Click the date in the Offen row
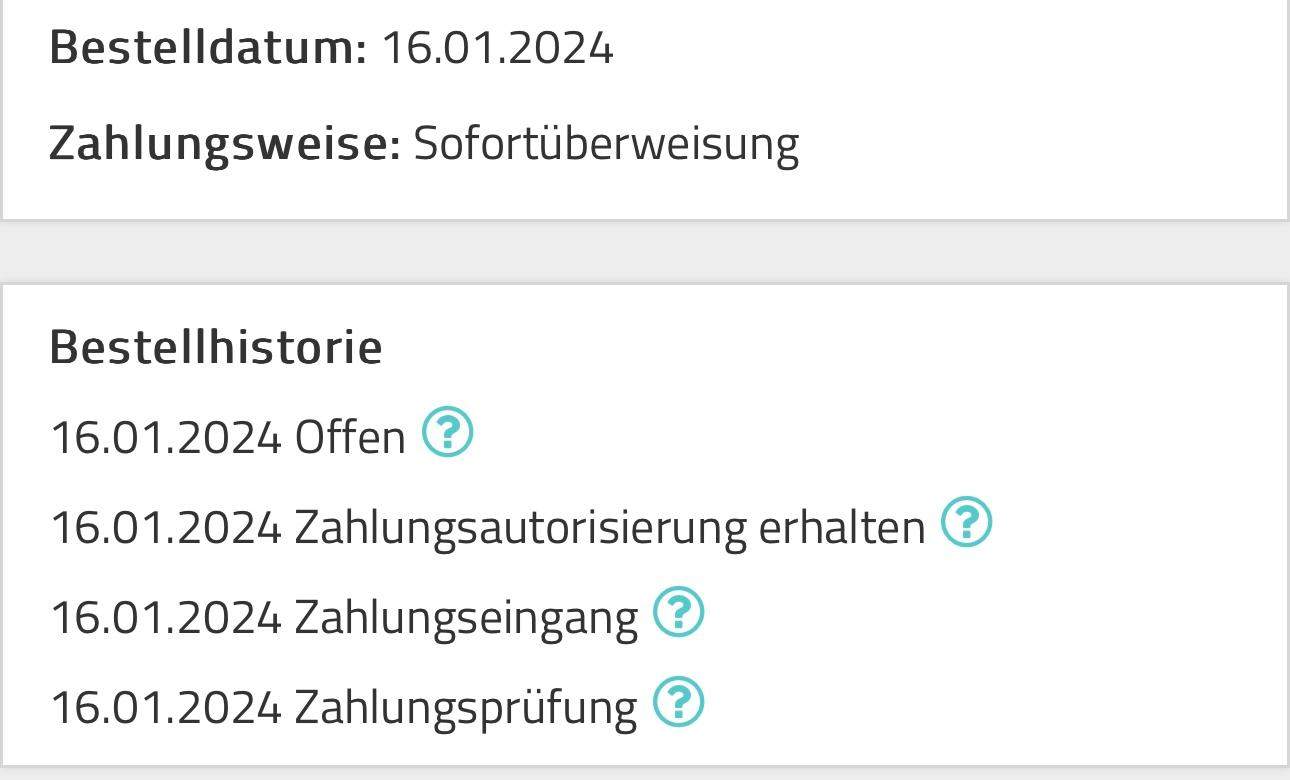The image size is (1290, 780). pyautogui.click(x=166, y=437)
